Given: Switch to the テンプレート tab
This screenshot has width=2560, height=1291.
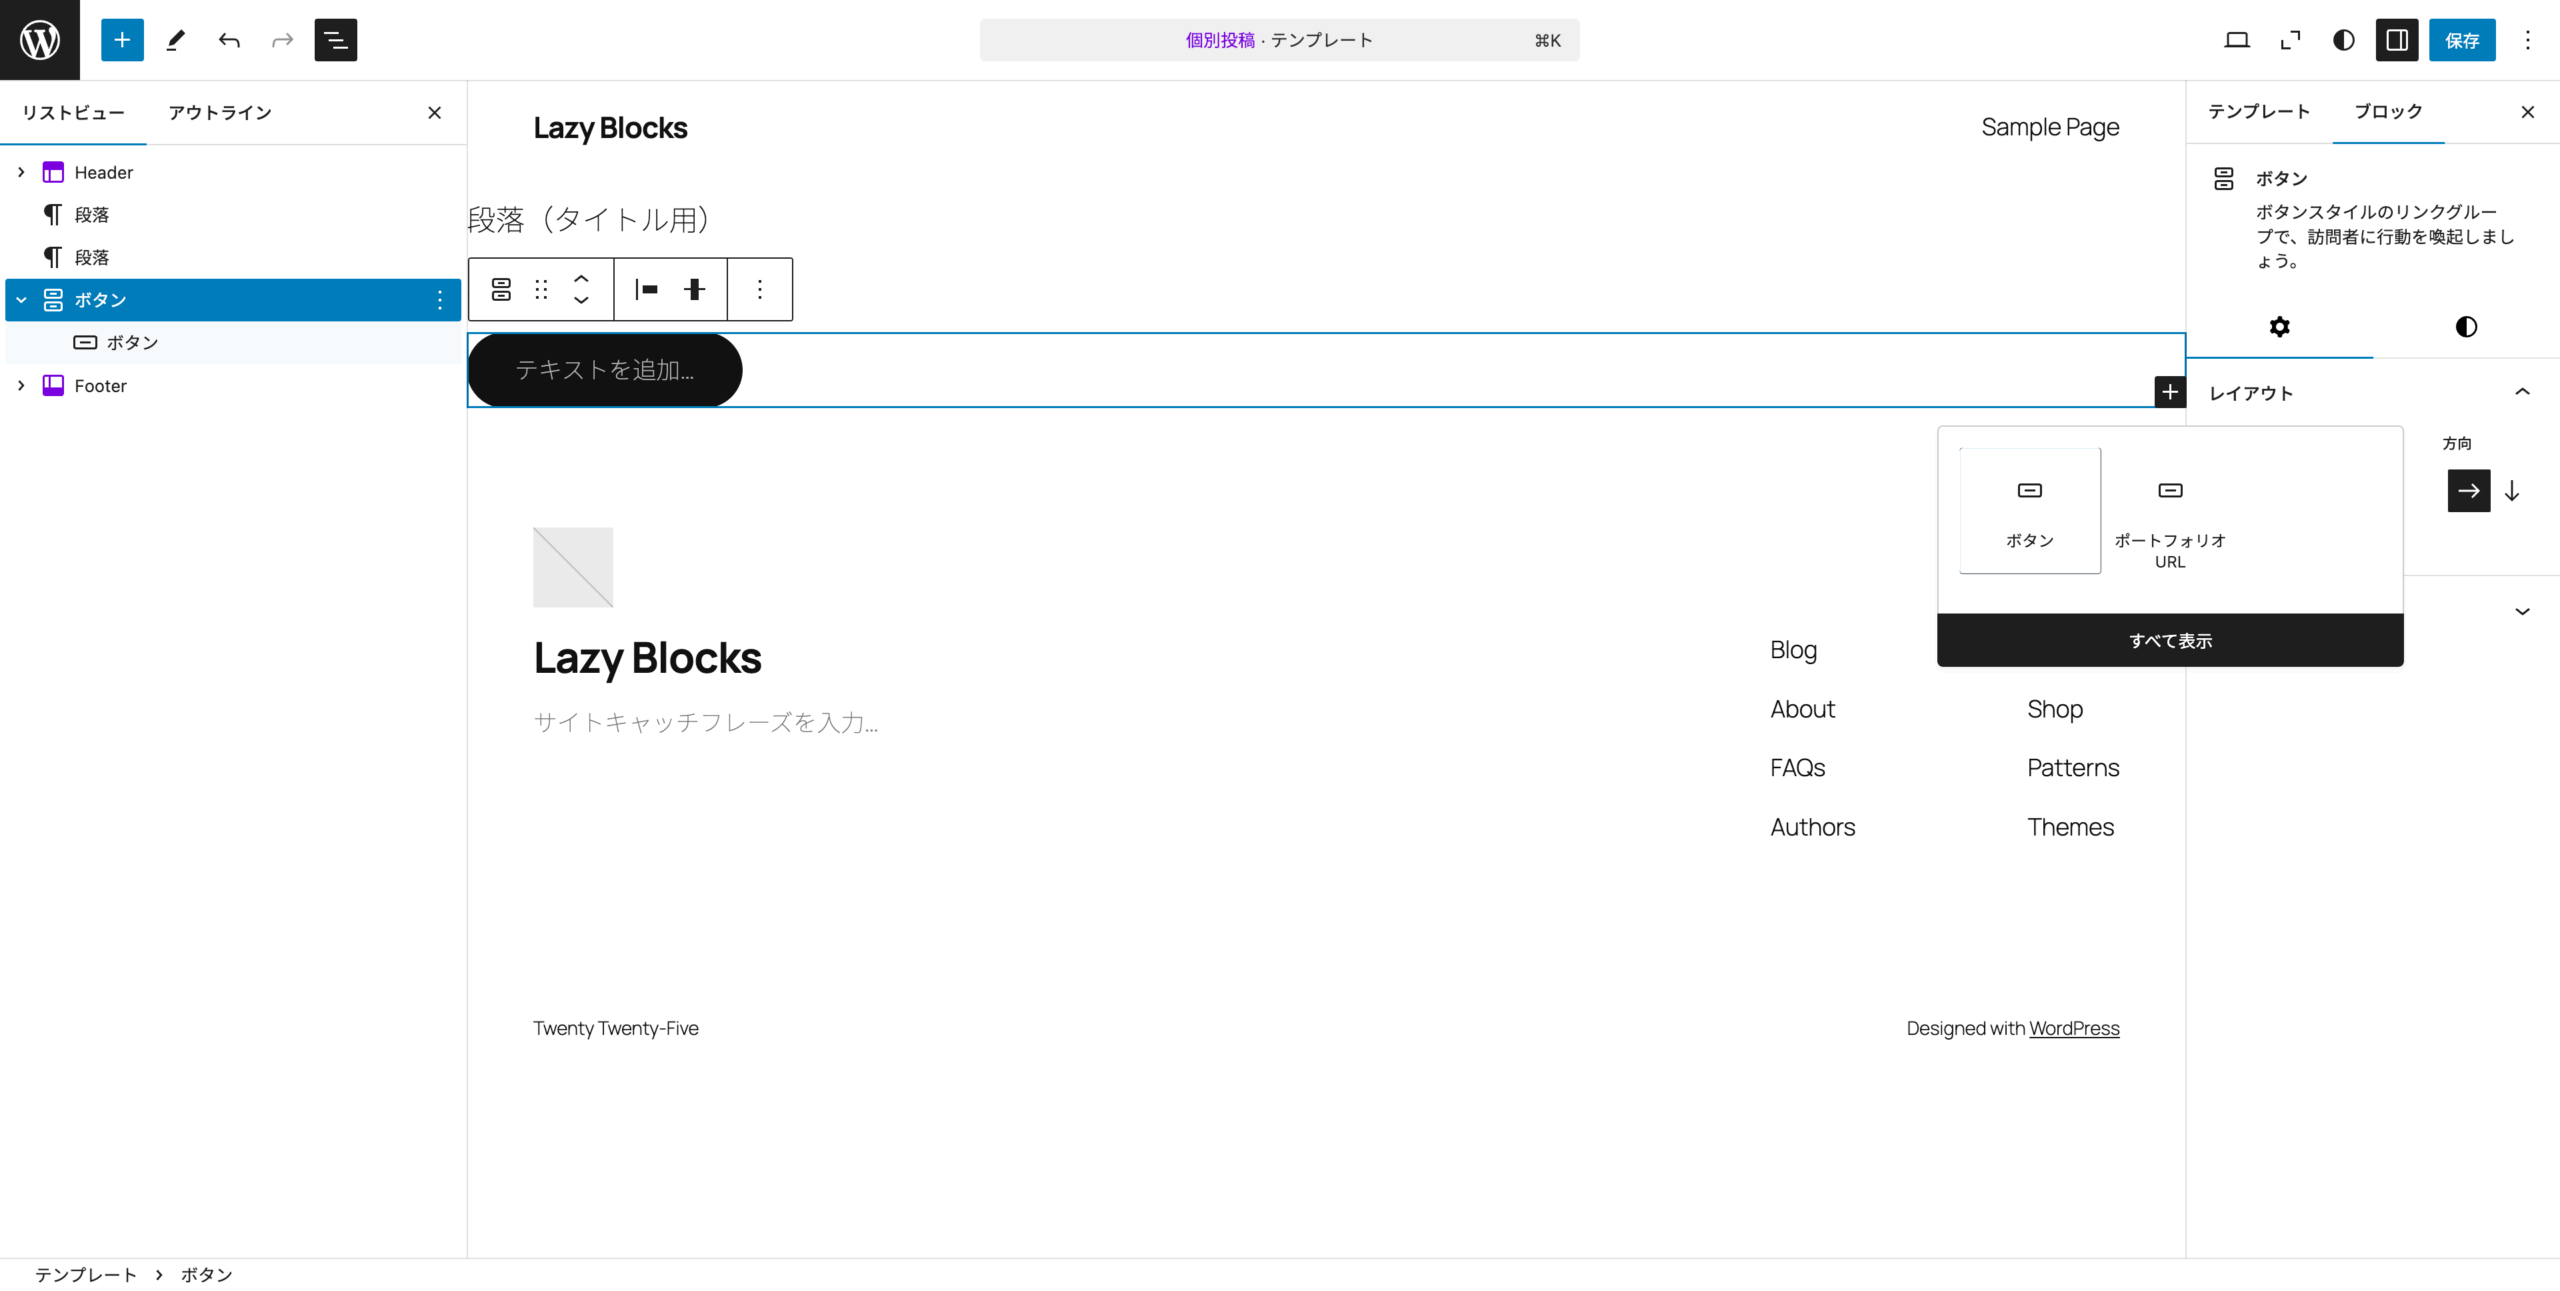Looking at the screenshot, I should pyautogui.click(x=2259, y=111).
